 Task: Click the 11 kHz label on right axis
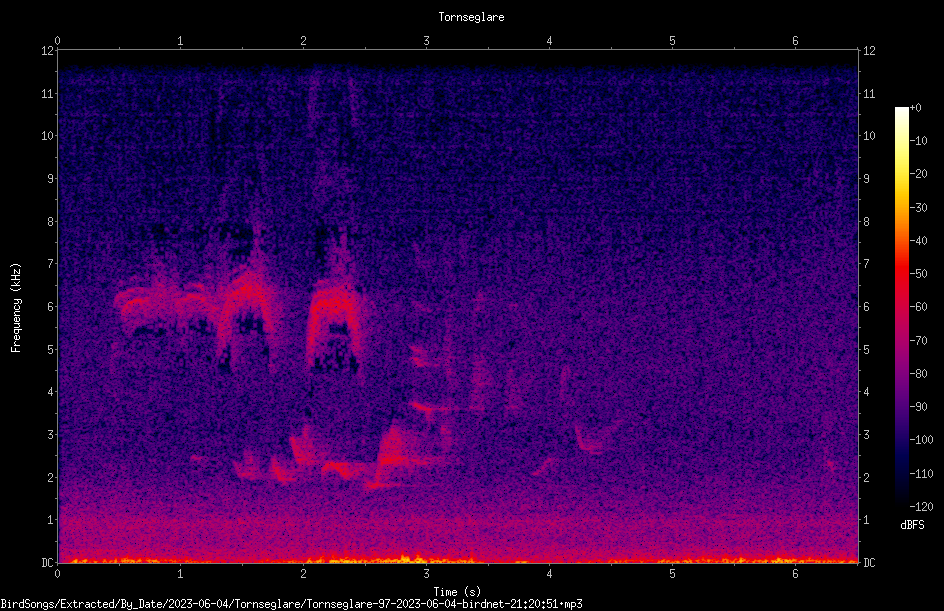[869, 93]
